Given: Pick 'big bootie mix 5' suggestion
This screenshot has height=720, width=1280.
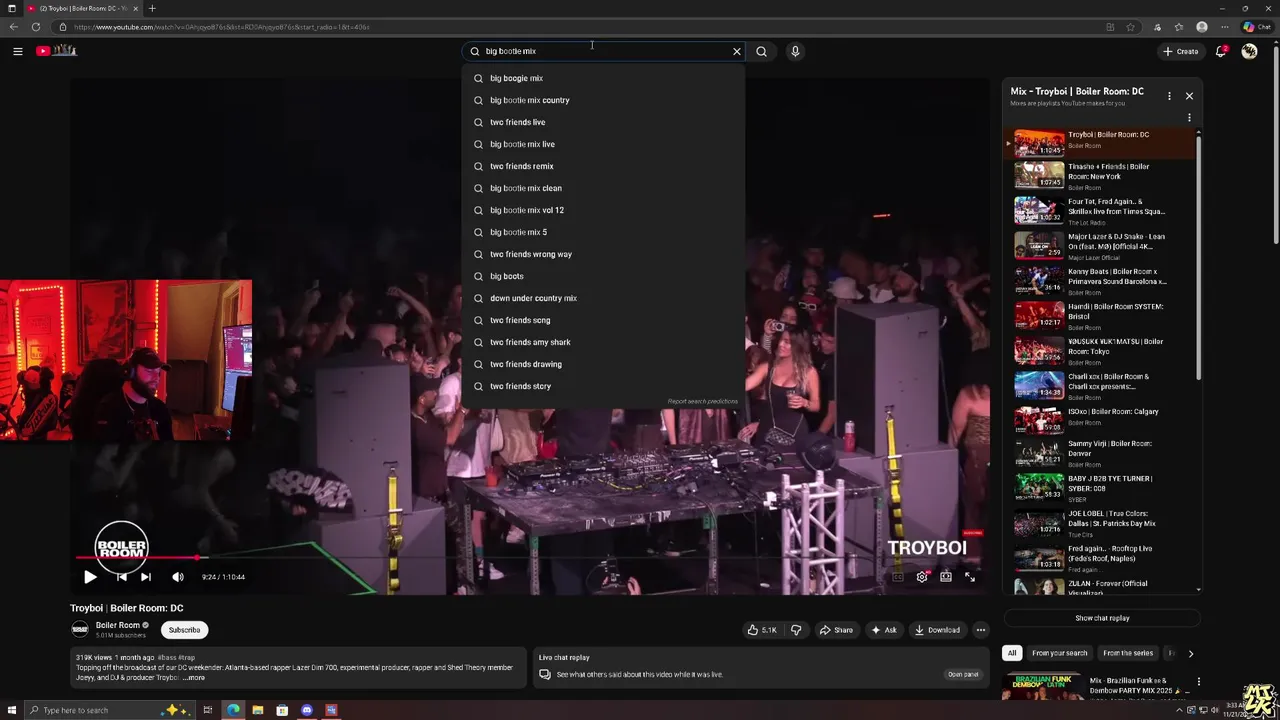Looking at the screenshot, I should (x=603, y=232).
